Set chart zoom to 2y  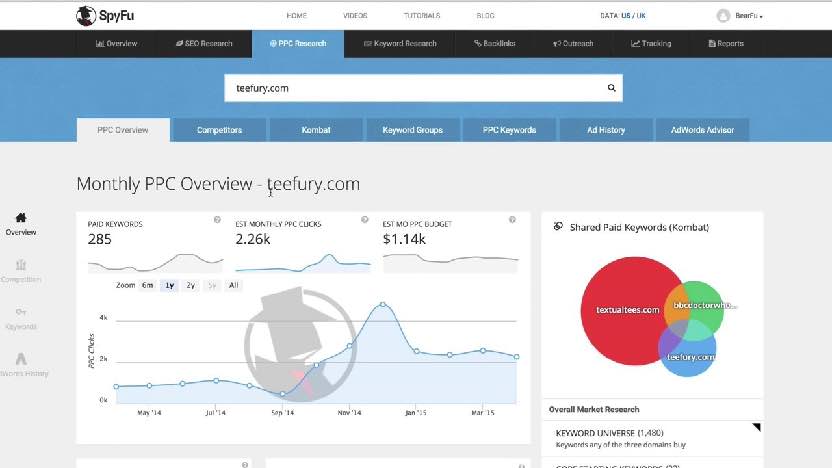coord(190,285)
